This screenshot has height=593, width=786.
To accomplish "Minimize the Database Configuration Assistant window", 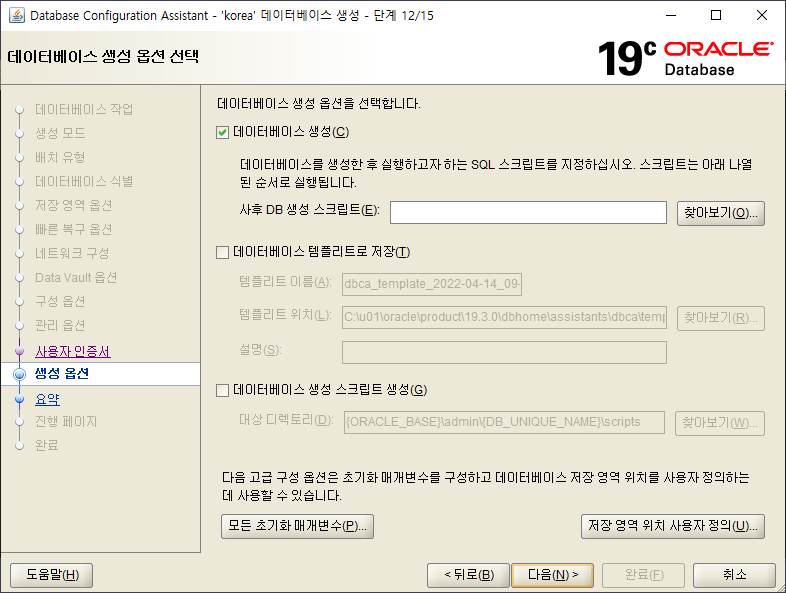I will 671,16.
